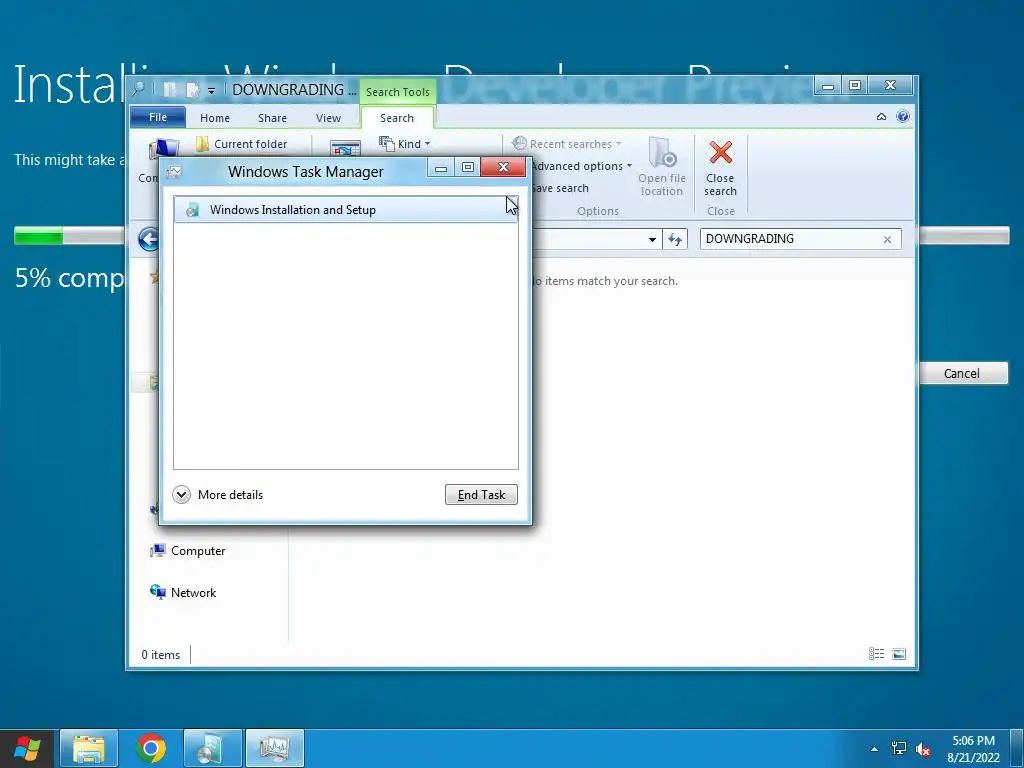Click Windows Installation and Setup app icon
Image resolution: width=1024 pixels, height=768 pixels.
click(x=192, y=210)
